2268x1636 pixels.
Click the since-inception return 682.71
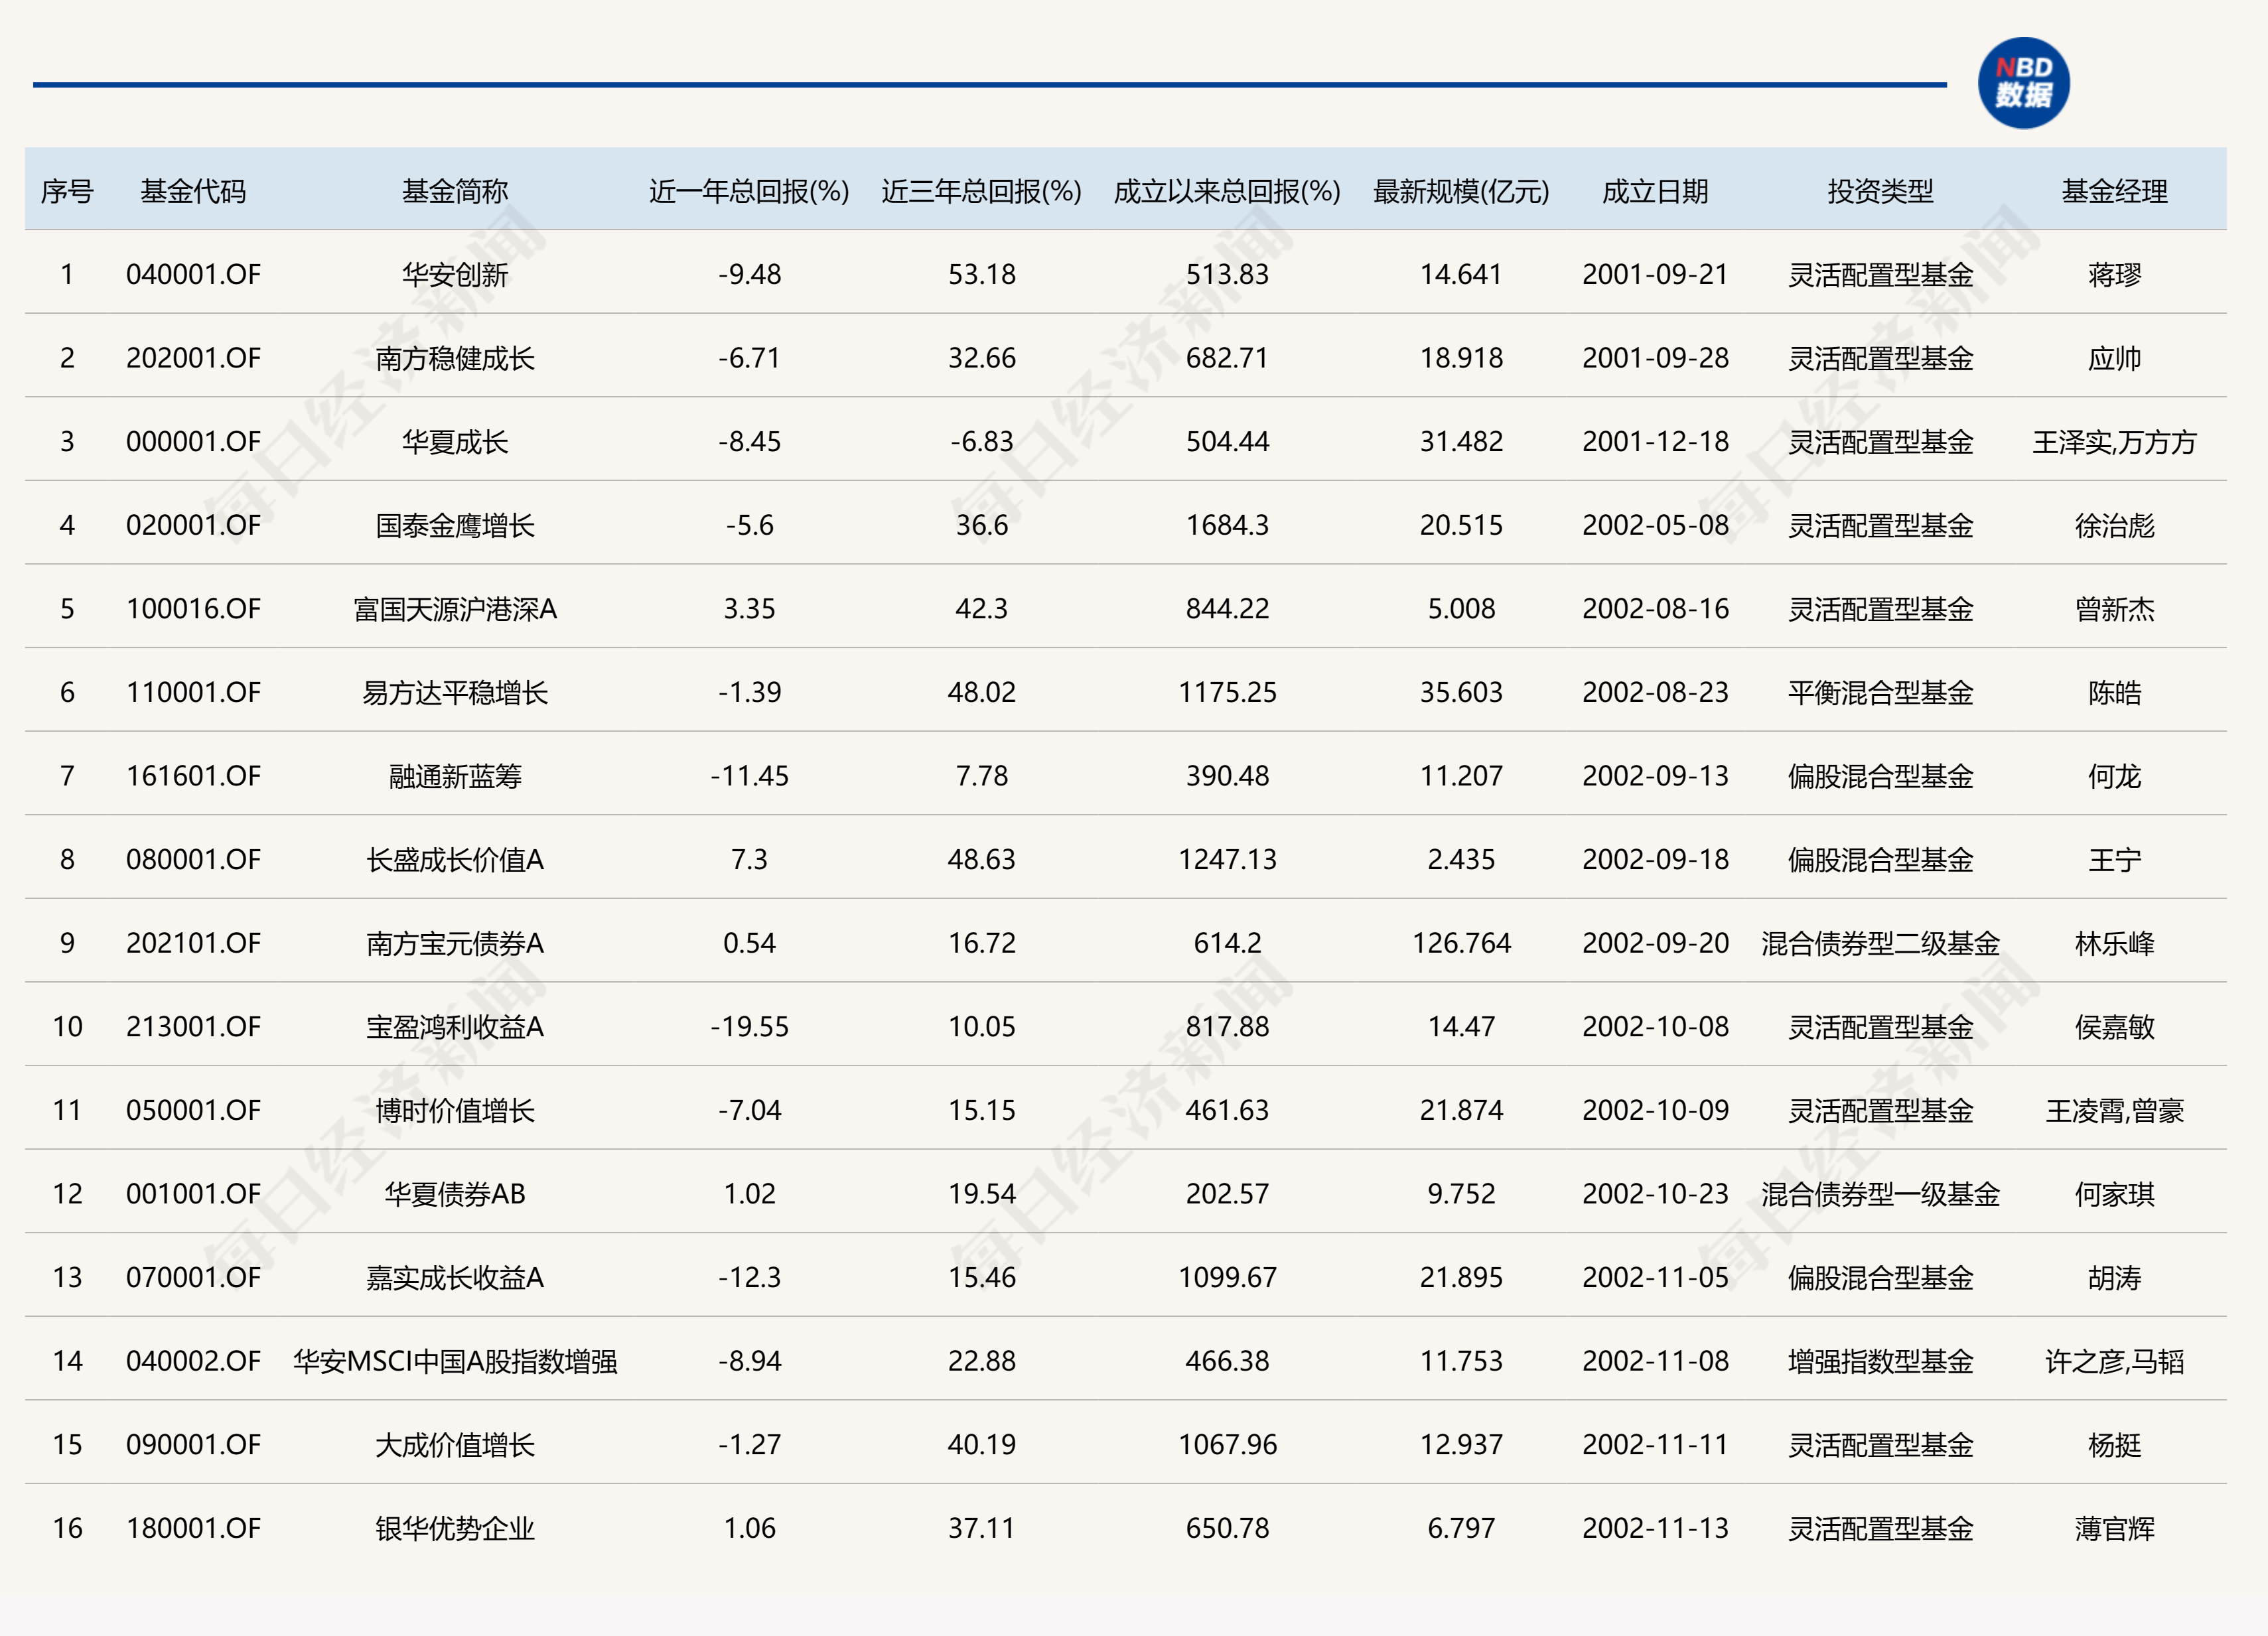1227,358
